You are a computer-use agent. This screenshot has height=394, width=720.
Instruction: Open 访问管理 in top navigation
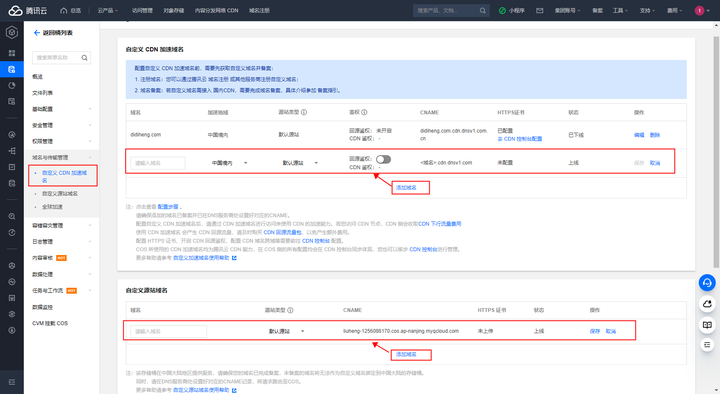click(142, 11)
